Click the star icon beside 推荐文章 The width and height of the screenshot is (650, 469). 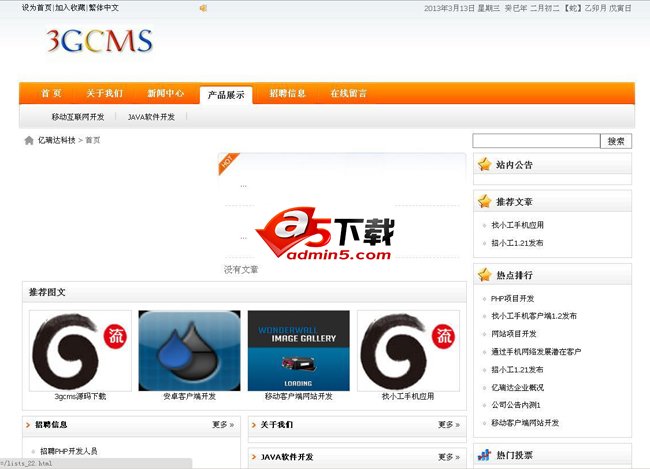pos(485,202)
